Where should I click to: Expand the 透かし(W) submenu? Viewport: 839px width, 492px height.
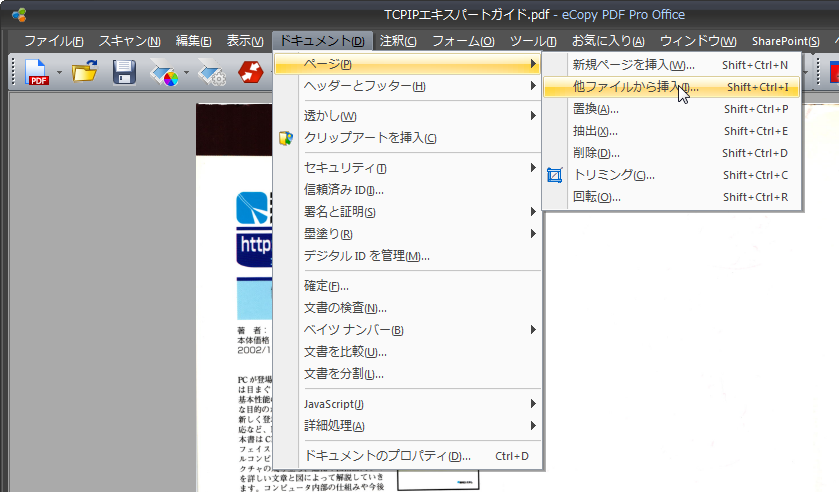pyautogui.click(x=407, y=116)
